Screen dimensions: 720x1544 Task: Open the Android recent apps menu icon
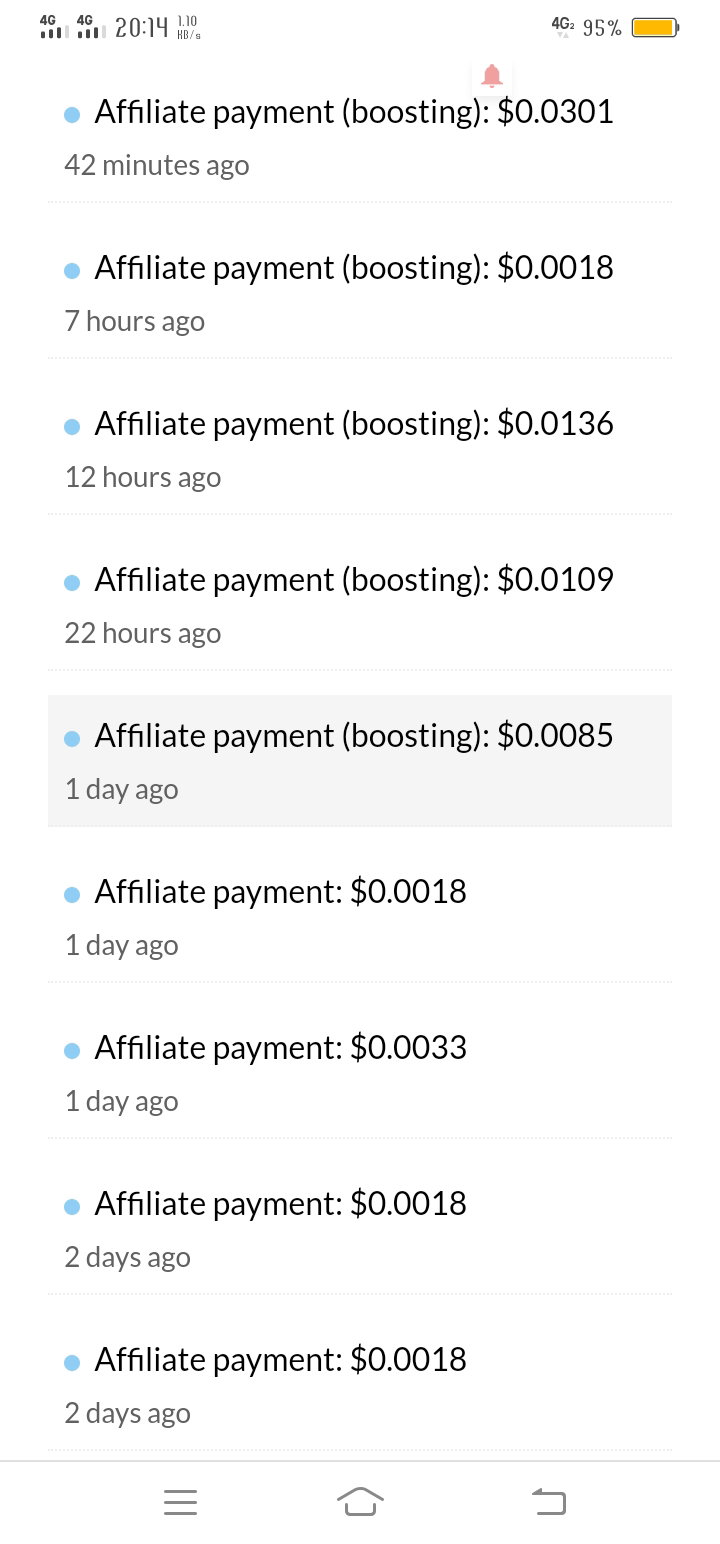[180, 1502]
